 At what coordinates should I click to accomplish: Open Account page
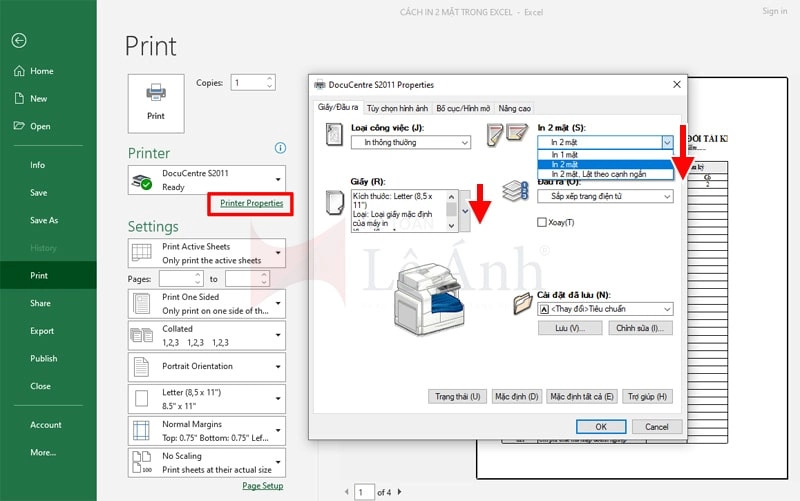point(45,424)
